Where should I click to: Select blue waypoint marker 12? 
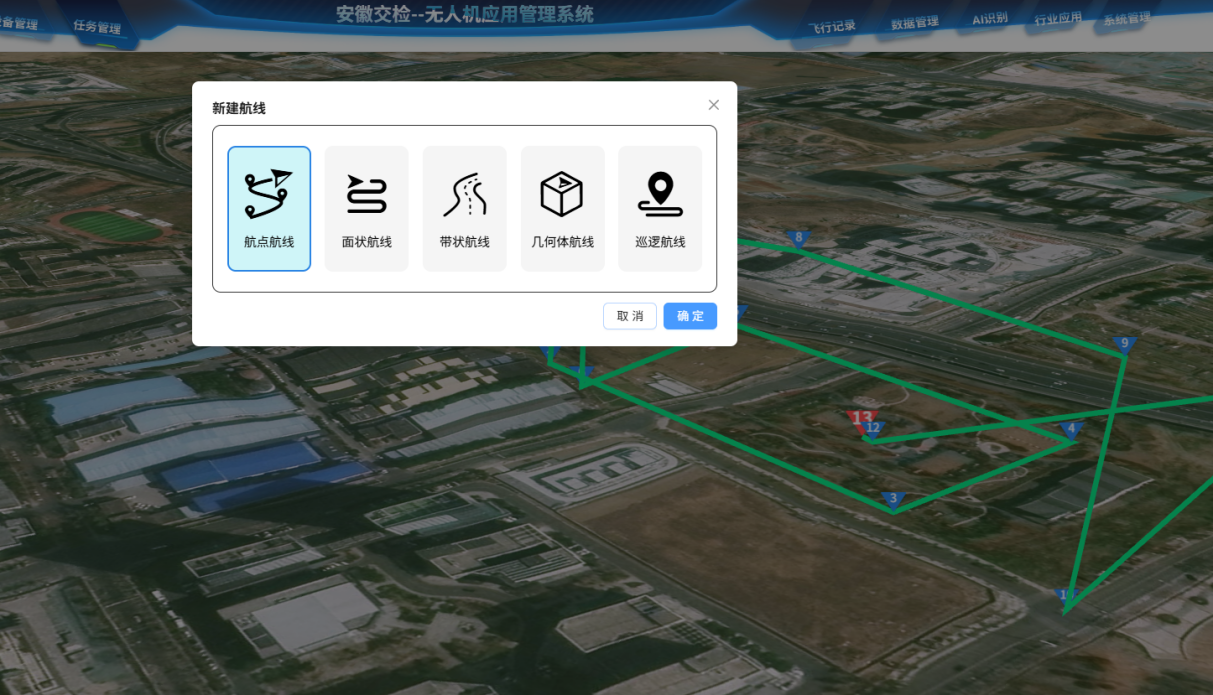874,429
